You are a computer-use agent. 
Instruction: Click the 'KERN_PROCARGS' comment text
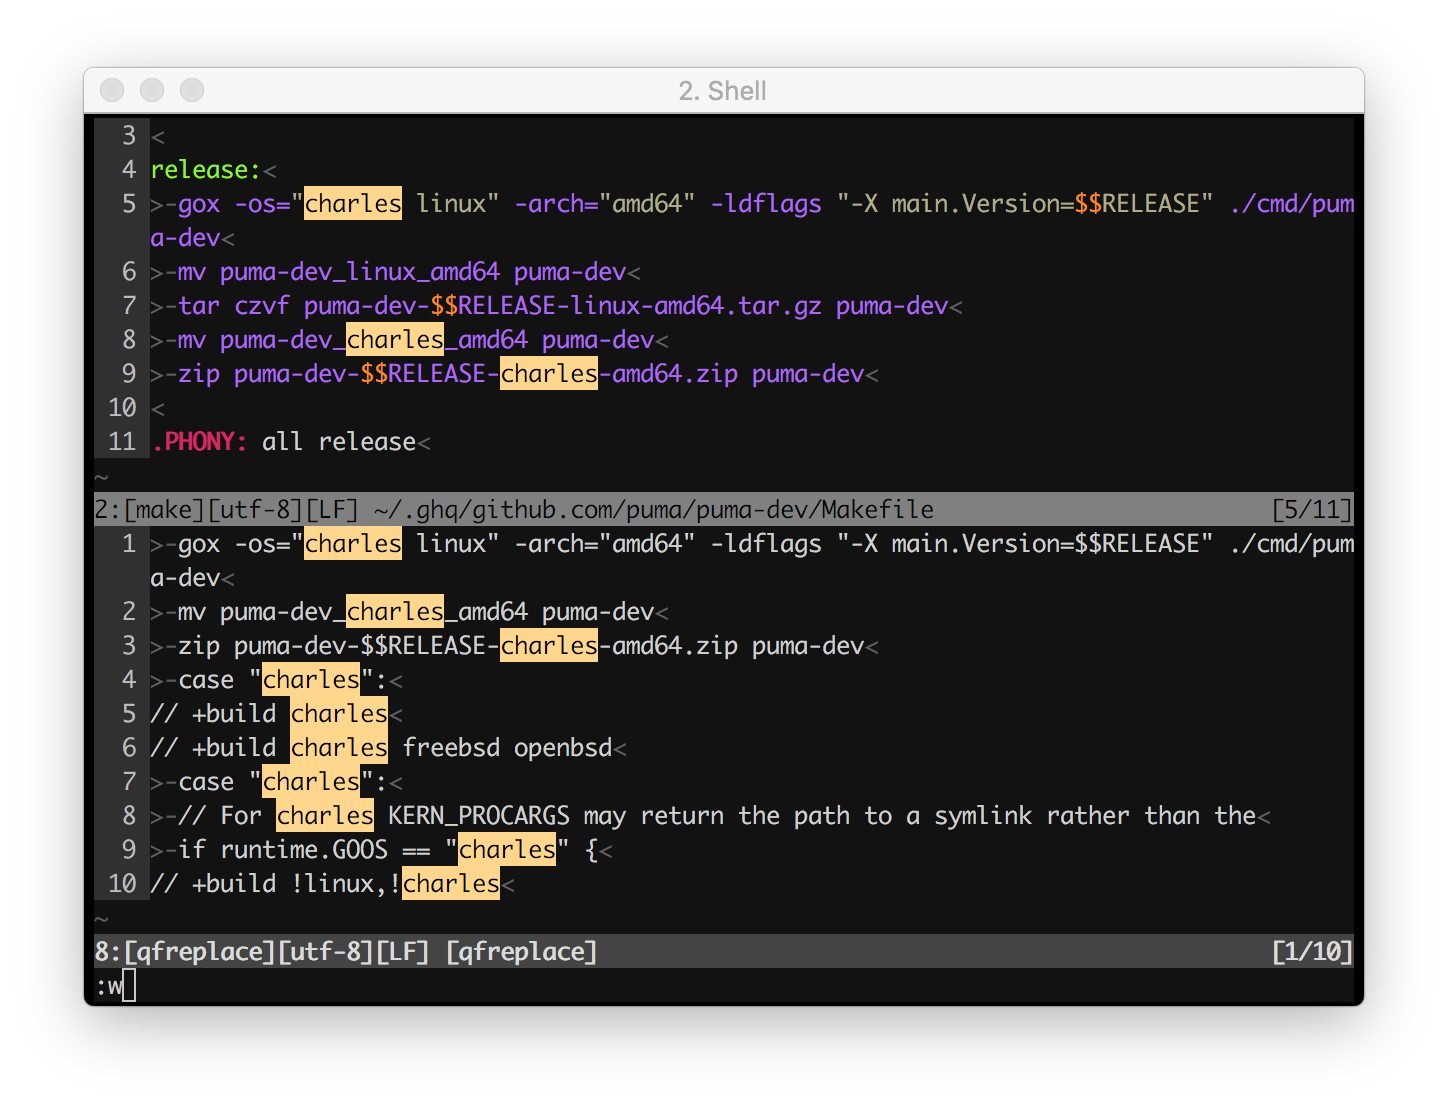point(479,816)
